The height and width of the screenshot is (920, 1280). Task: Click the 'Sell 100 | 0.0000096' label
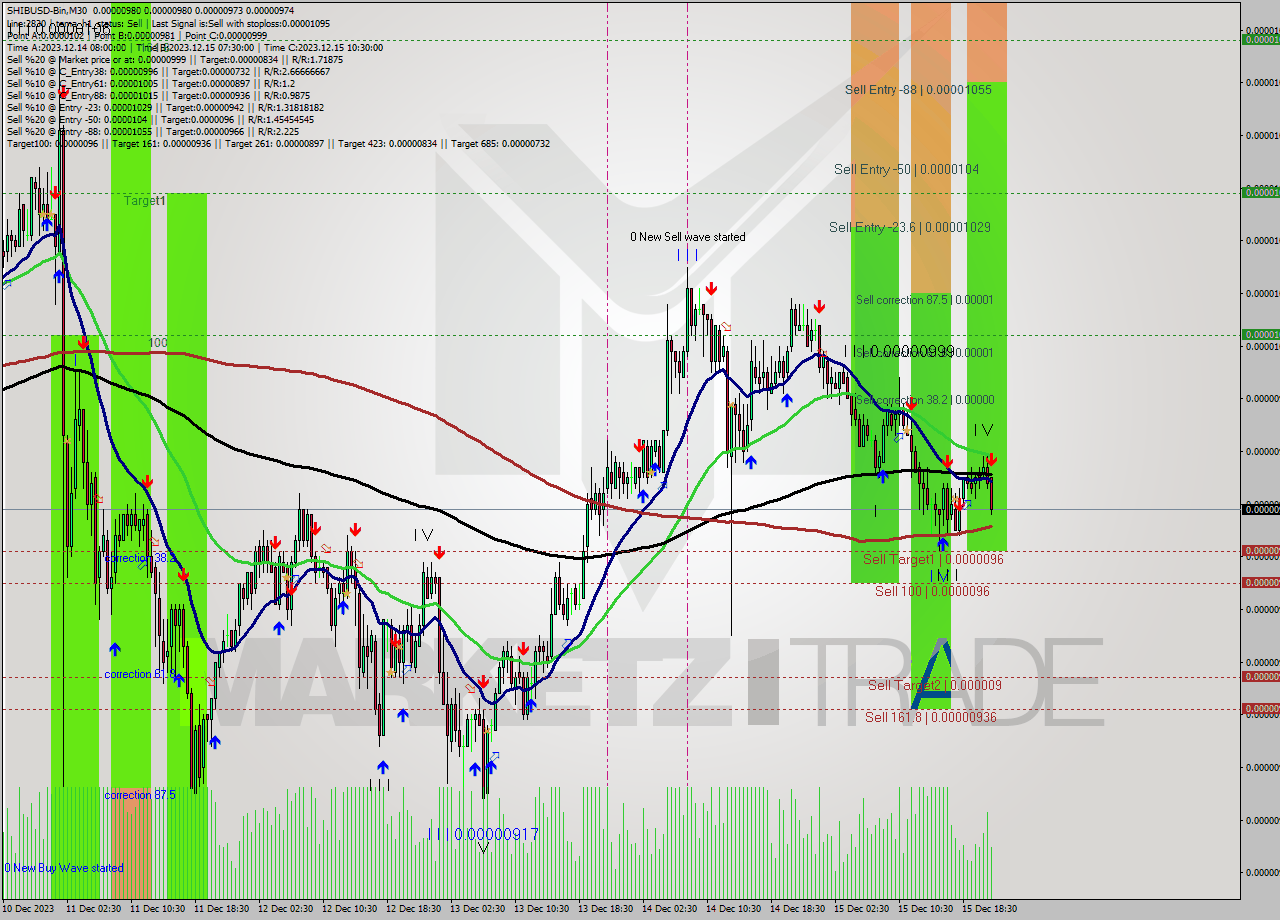click(932, 591)
